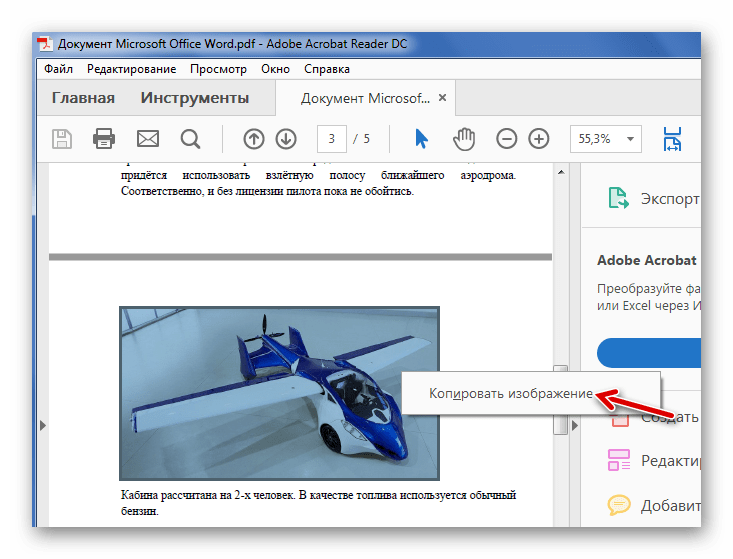This screenshot has height=559, width=733.
Task: Click the envelope icon to email the file
Action: pos(147,139)
